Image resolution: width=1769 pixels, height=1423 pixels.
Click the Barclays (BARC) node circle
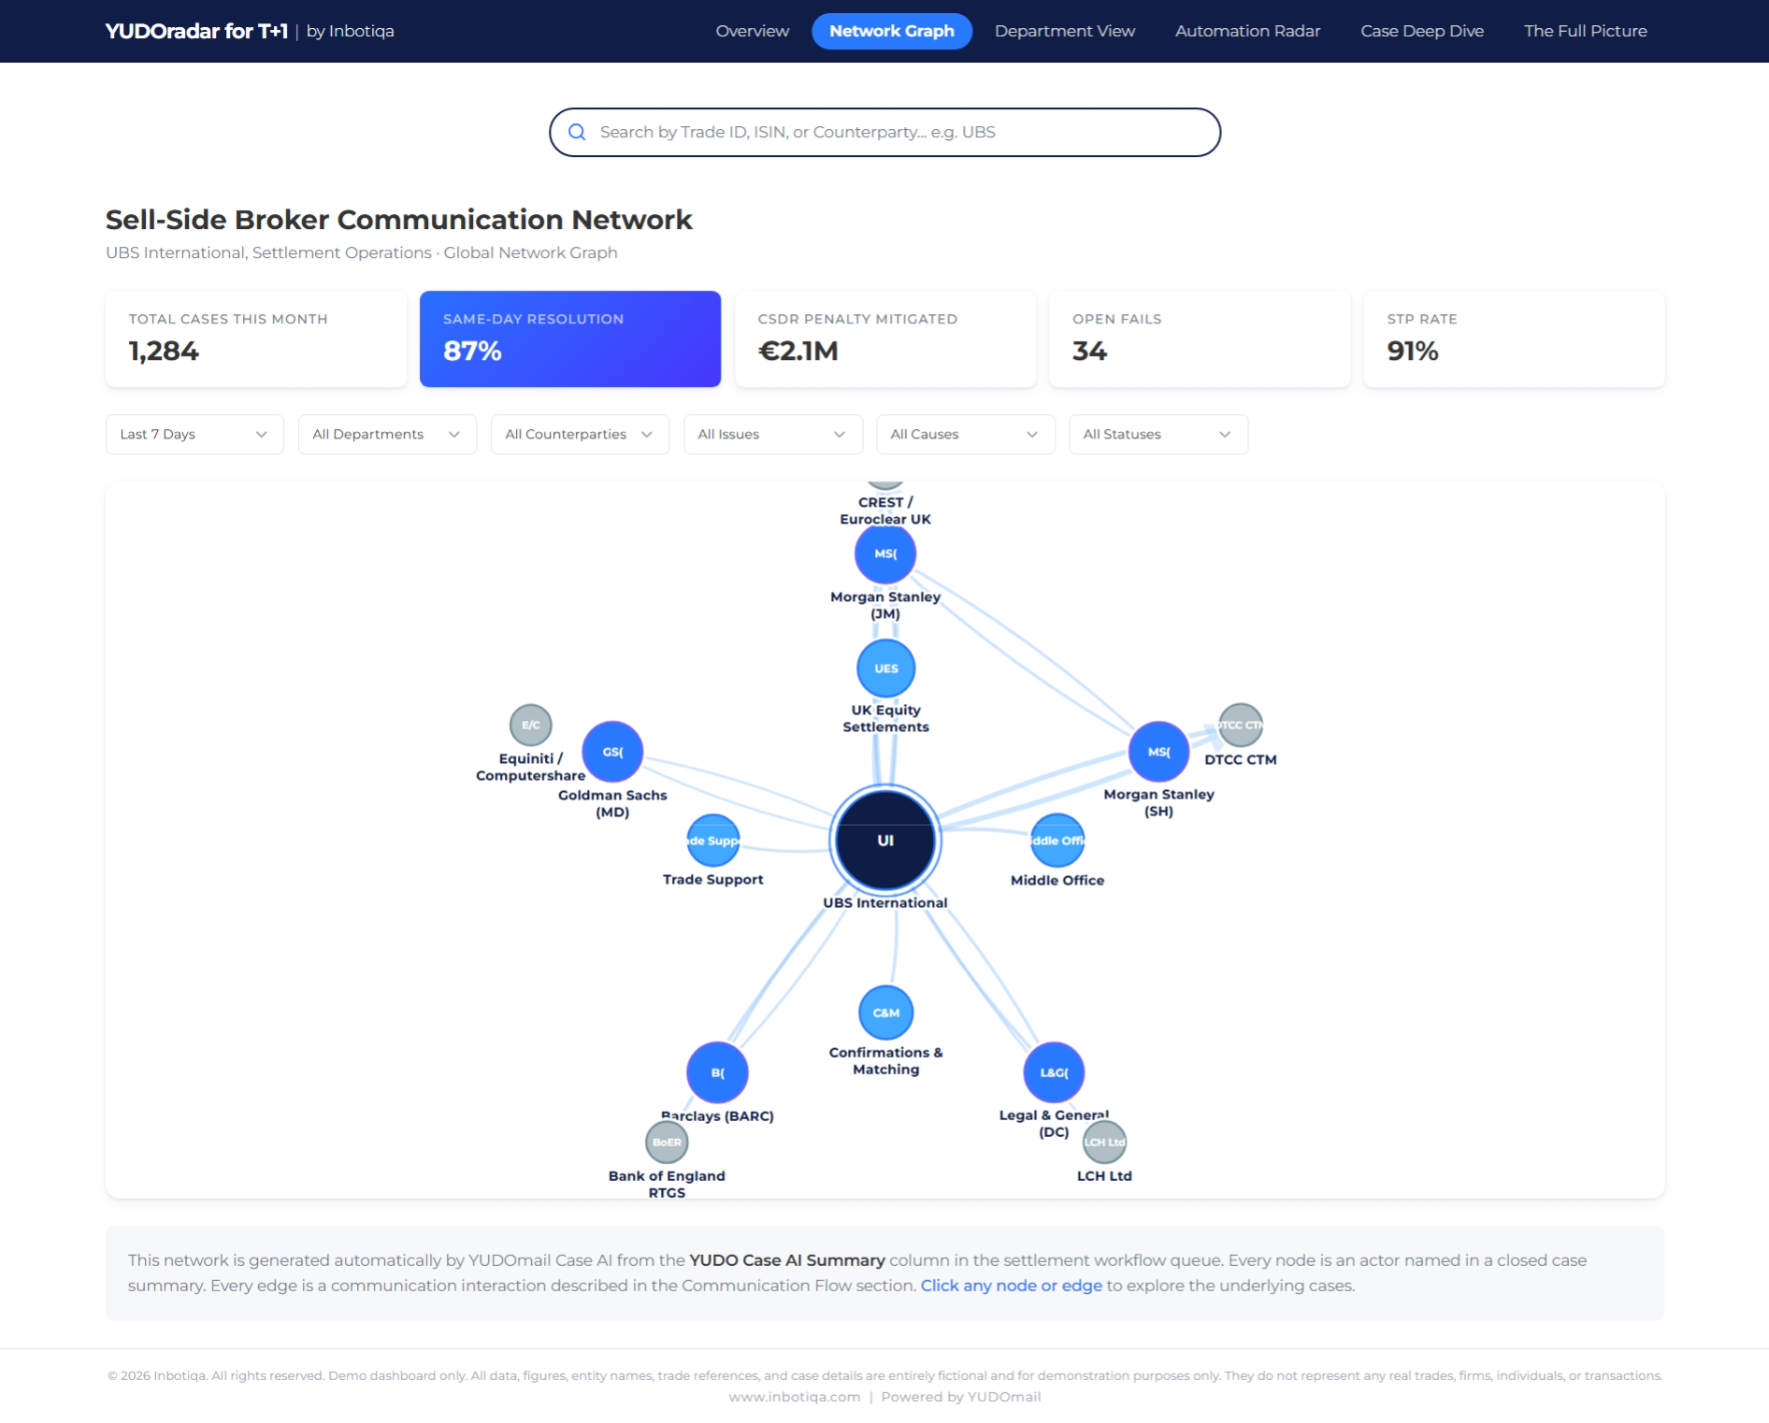717,1072
